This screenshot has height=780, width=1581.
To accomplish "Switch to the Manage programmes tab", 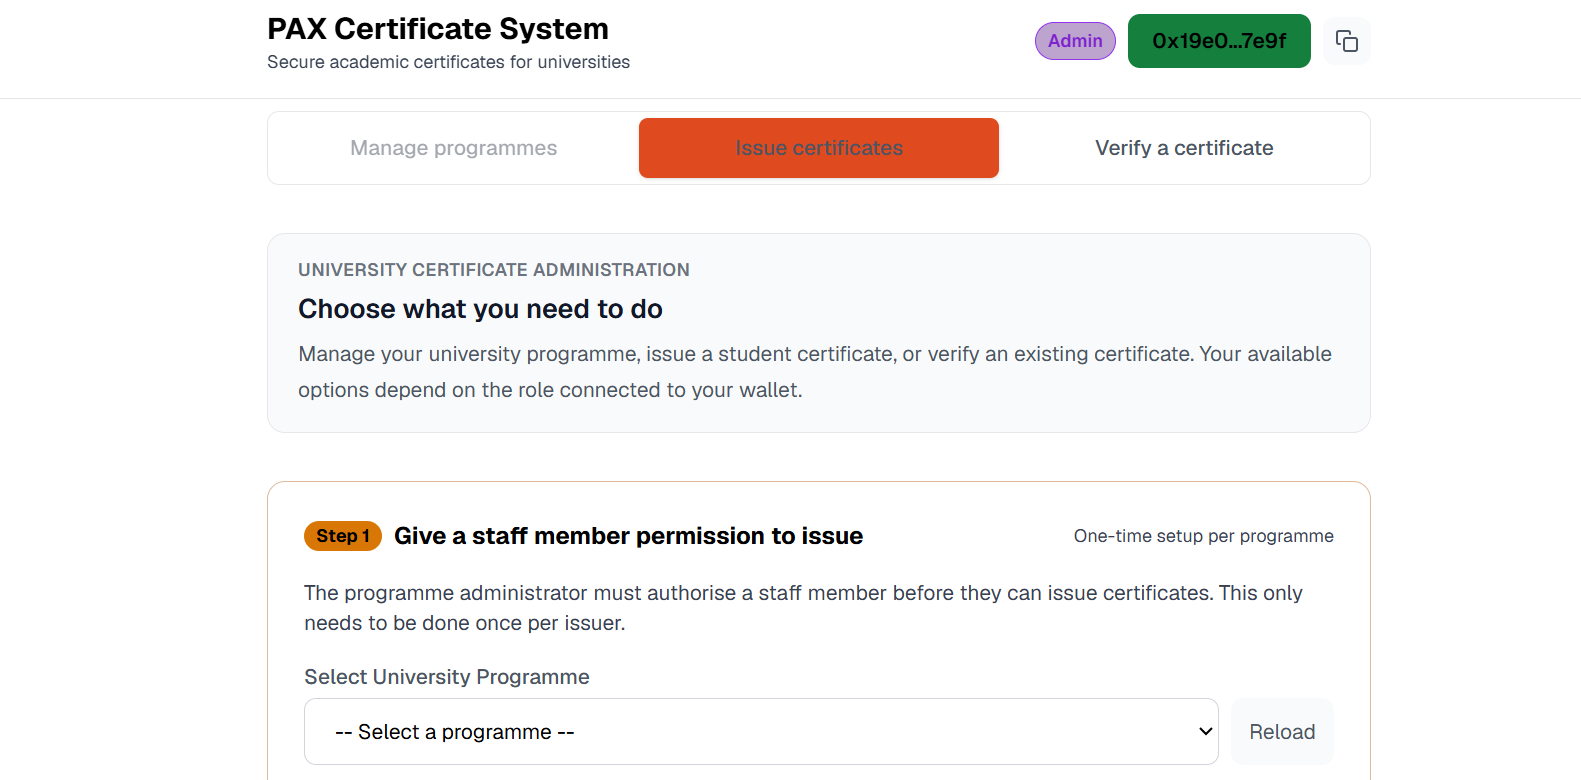I will click(x=454, y=148).
